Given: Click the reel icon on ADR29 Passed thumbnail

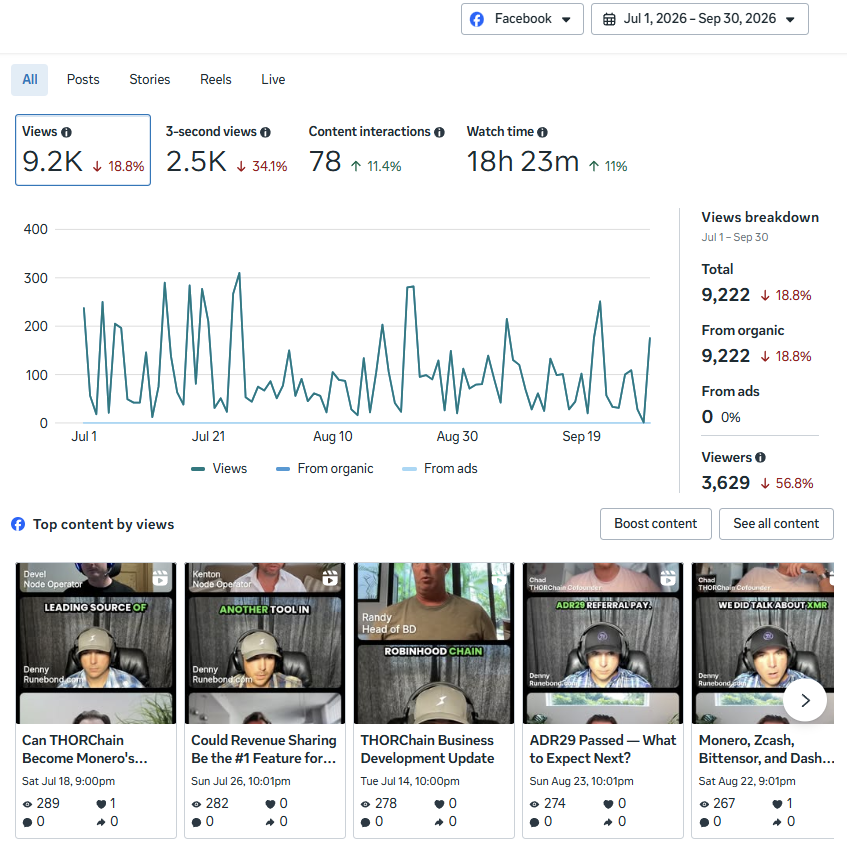Looking at the screenshot, I should coord(668,578).
